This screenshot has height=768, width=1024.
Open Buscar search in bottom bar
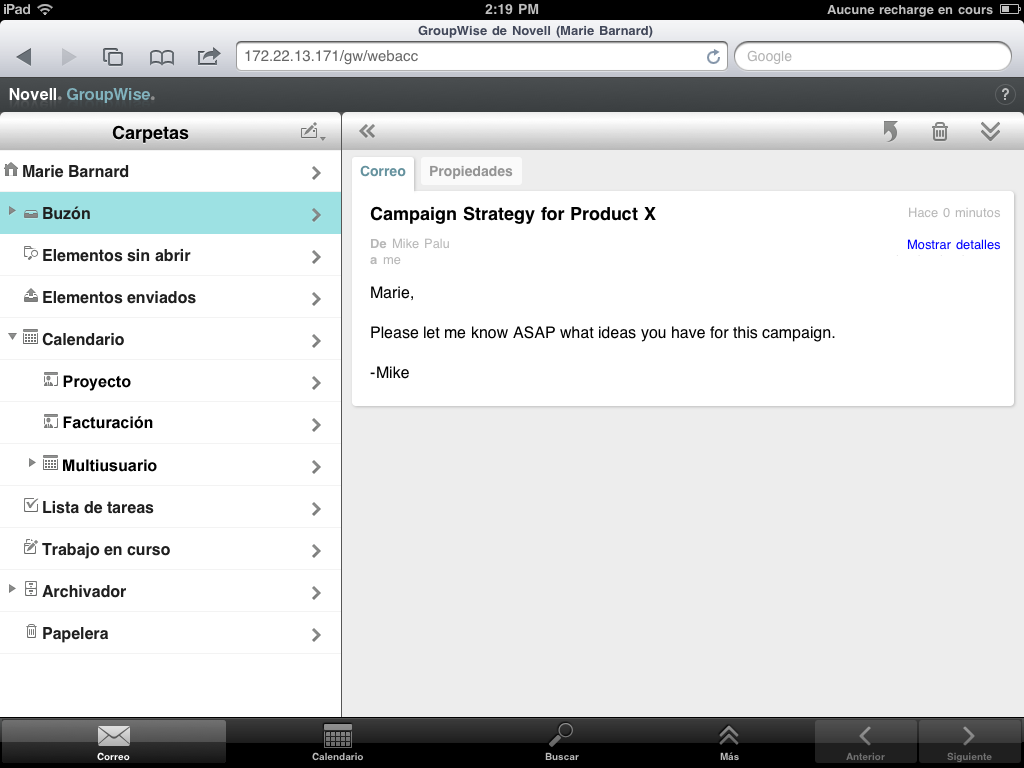(562, 742)
